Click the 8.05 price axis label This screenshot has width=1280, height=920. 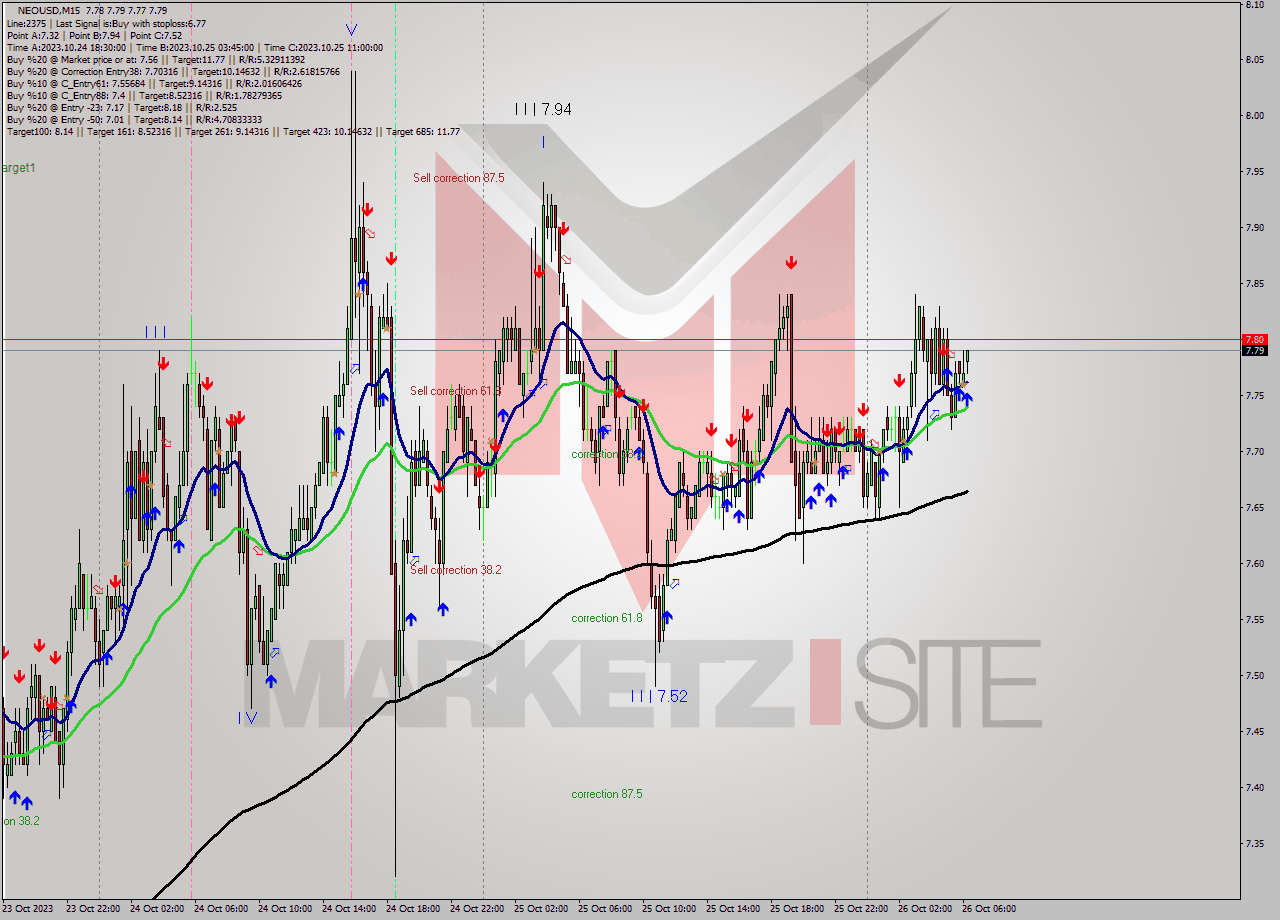(1255, 59)
